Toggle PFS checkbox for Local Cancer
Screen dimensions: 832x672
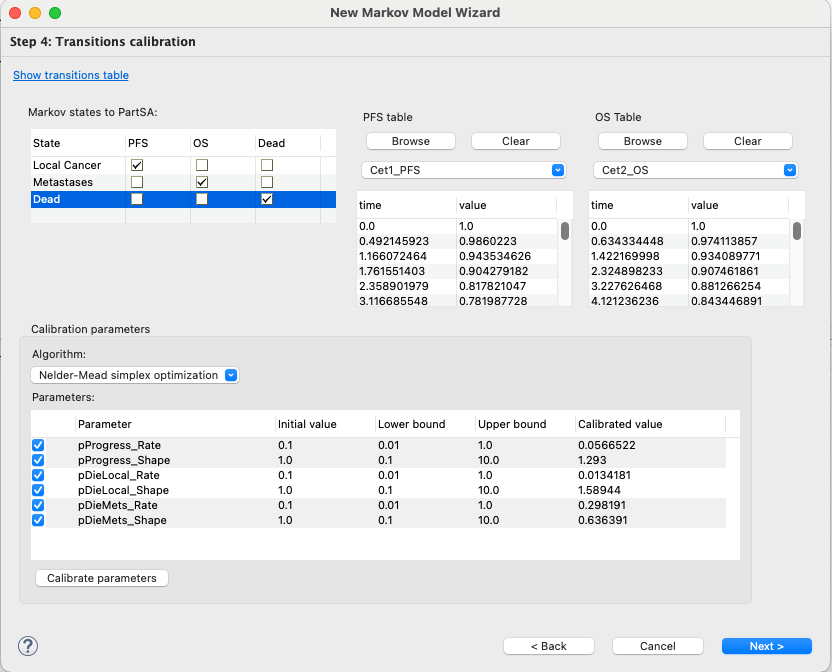tap(137, 165)
